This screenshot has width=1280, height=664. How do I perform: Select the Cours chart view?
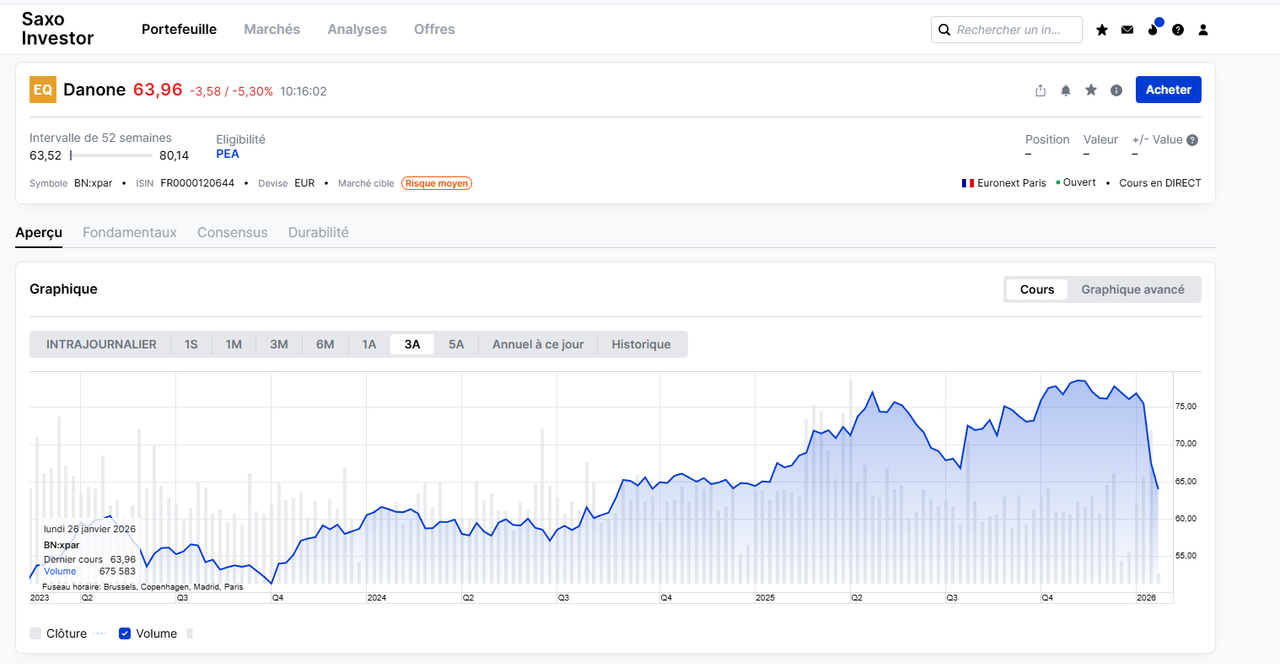click(x=1037, y=289)
